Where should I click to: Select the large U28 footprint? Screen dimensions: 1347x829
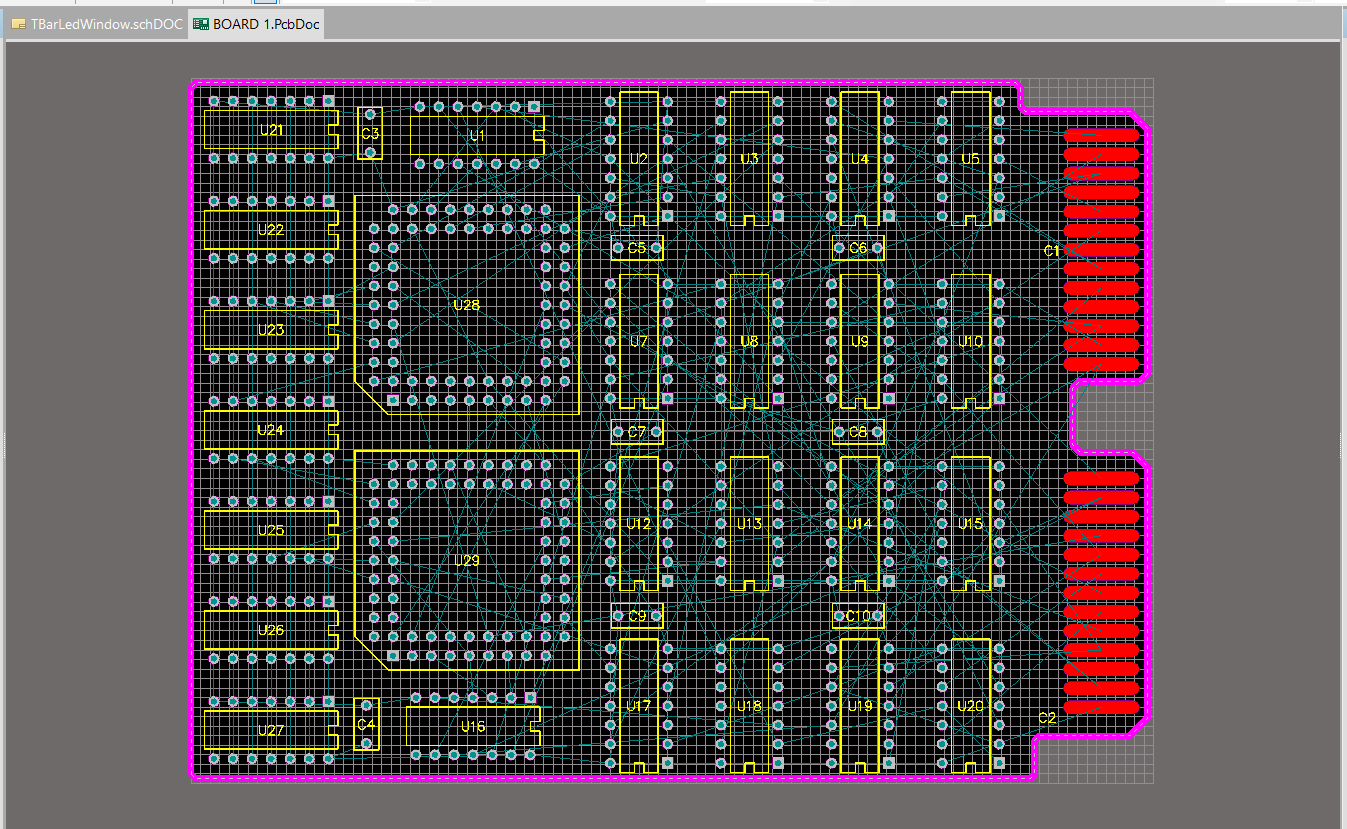click(x=466, y=305)
